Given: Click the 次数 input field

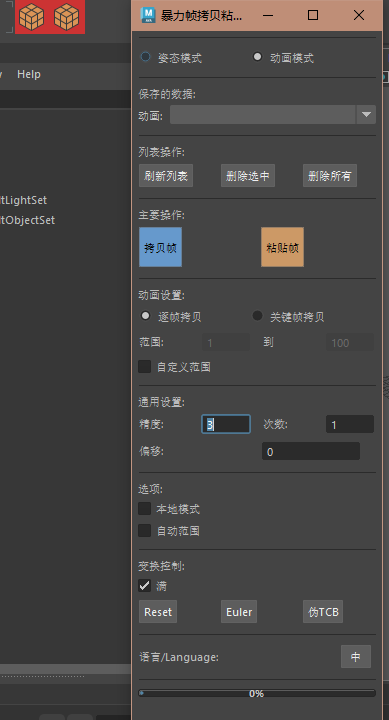Looking at the screenshot, I should (x=350, y=424).
